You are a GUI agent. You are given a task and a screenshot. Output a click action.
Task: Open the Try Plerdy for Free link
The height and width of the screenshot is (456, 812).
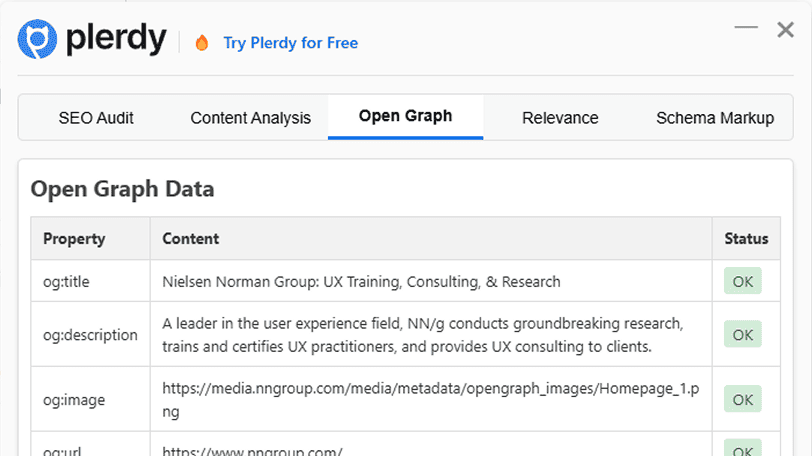point(290,43)
